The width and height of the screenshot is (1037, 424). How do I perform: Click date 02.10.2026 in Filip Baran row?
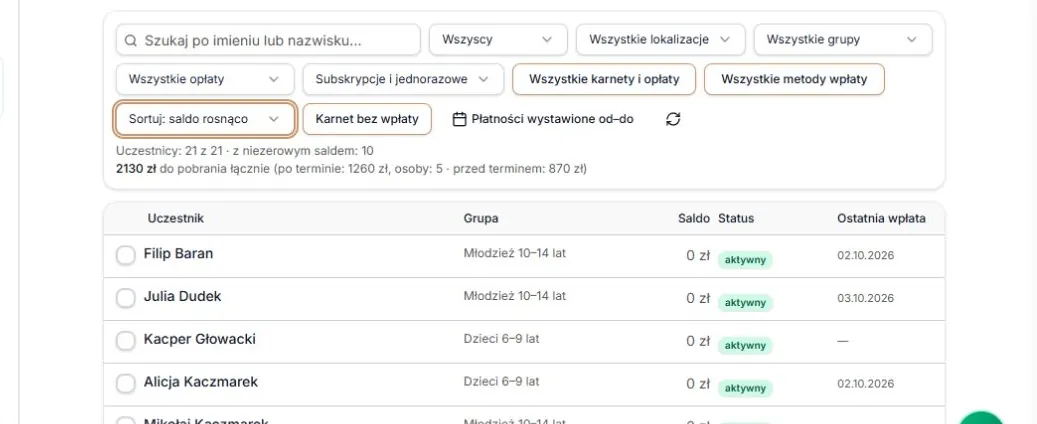coord(866,255)
